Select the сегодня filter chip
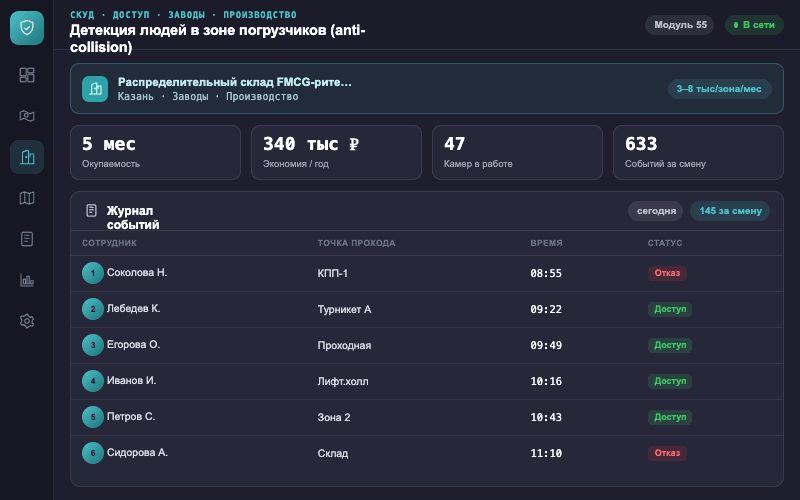Screen dimensions: 800x500 (656, 211)
